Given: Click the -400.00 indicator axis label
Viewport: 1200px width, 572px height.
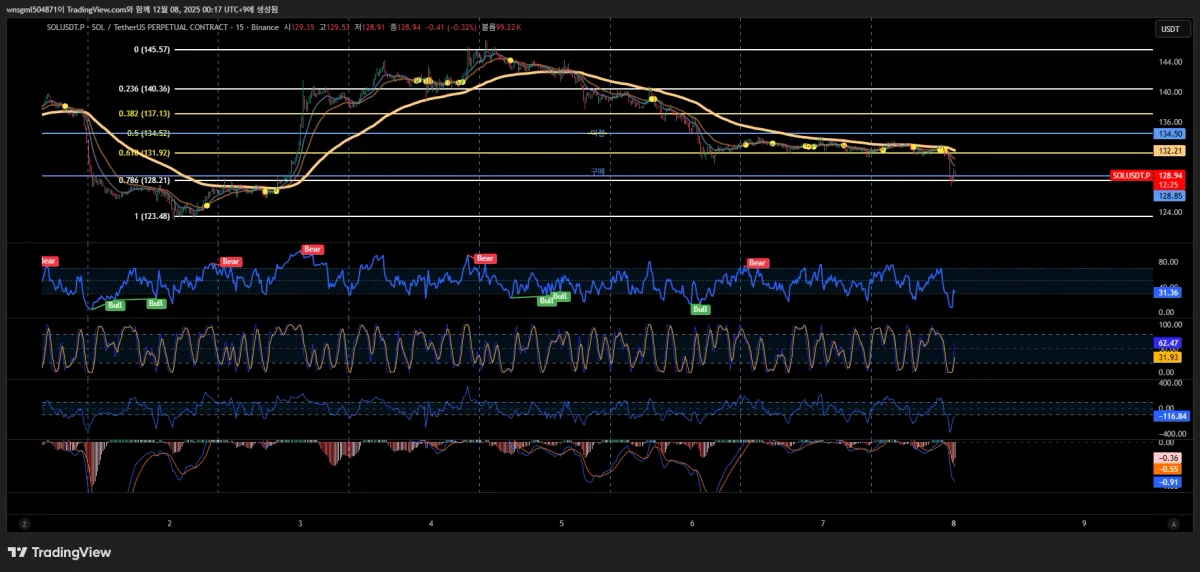Looking at the screenshot, I should pos(1170,433).
